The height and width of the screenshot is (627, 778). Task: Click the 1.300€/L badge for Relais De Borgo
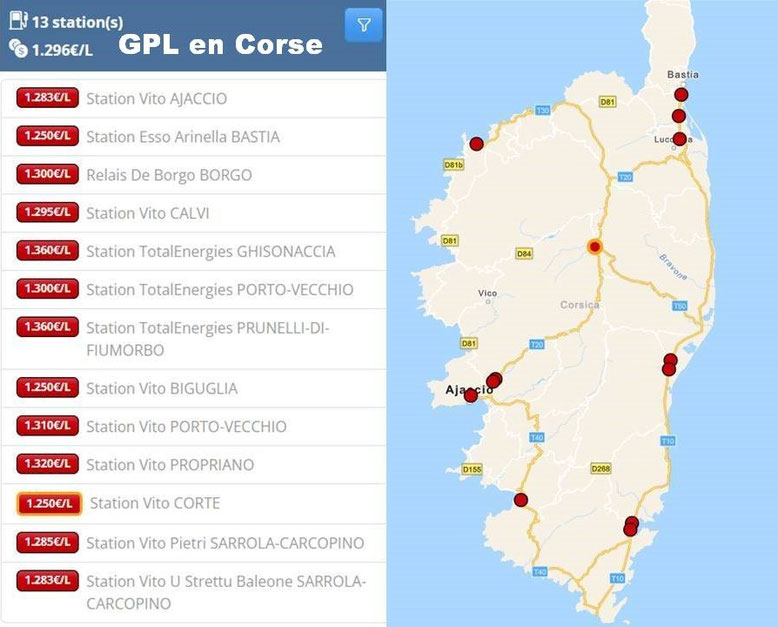point(48,174)
